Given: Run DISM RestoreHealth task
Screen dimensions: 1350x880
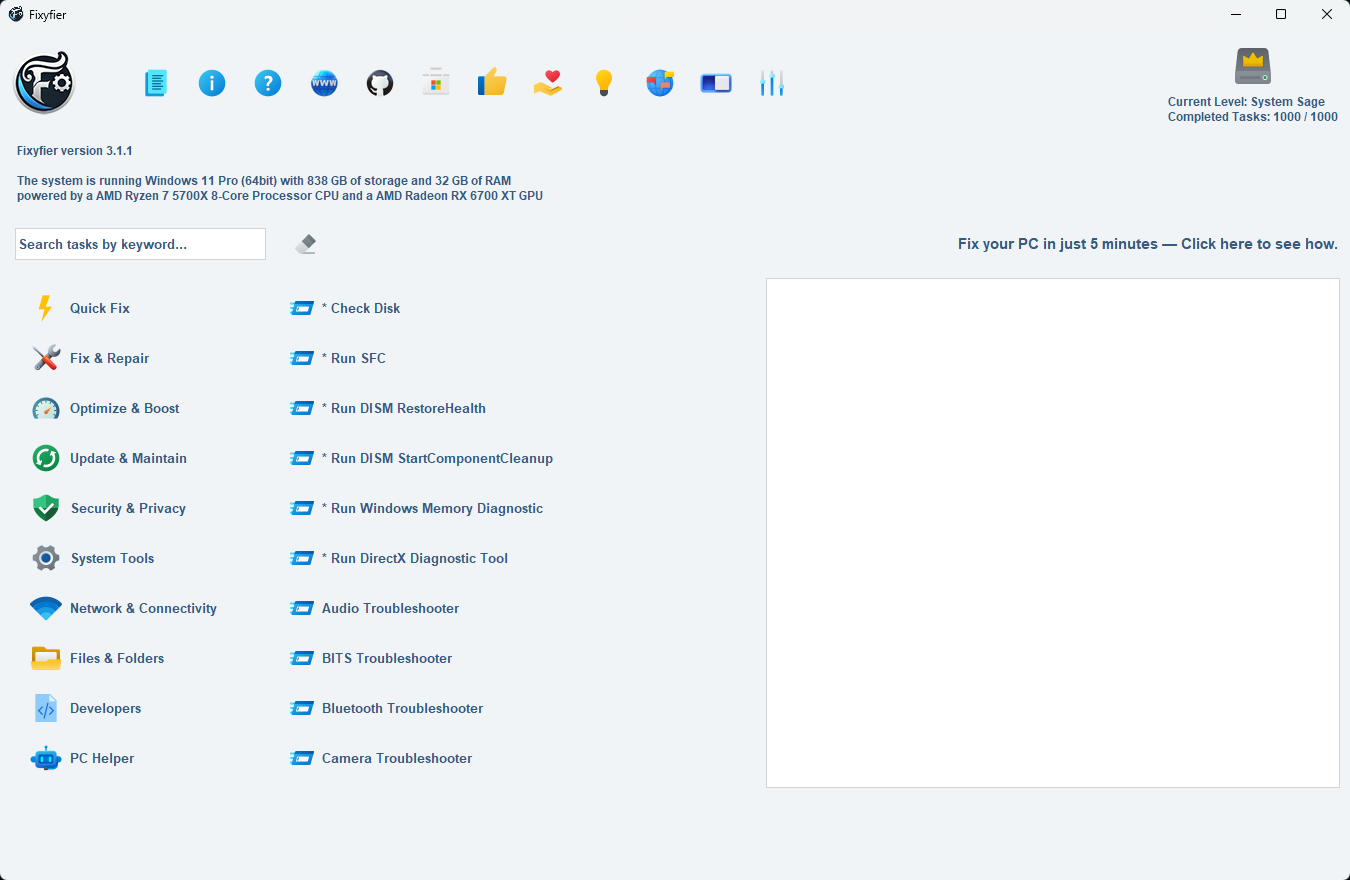Looking at the screenshot, I should (388, 408).
